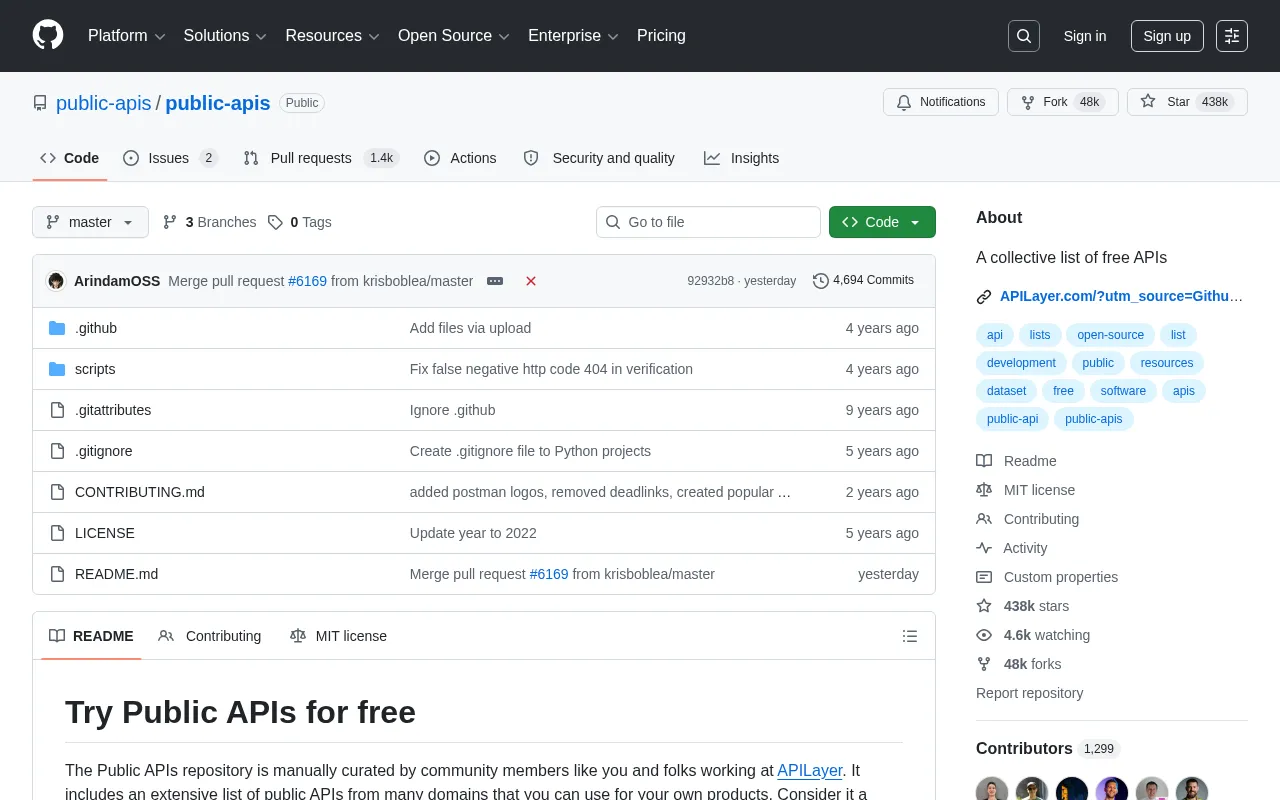1280x800 pixels.
Task: Click the README.md file icon
Action: tap(57, 574)
